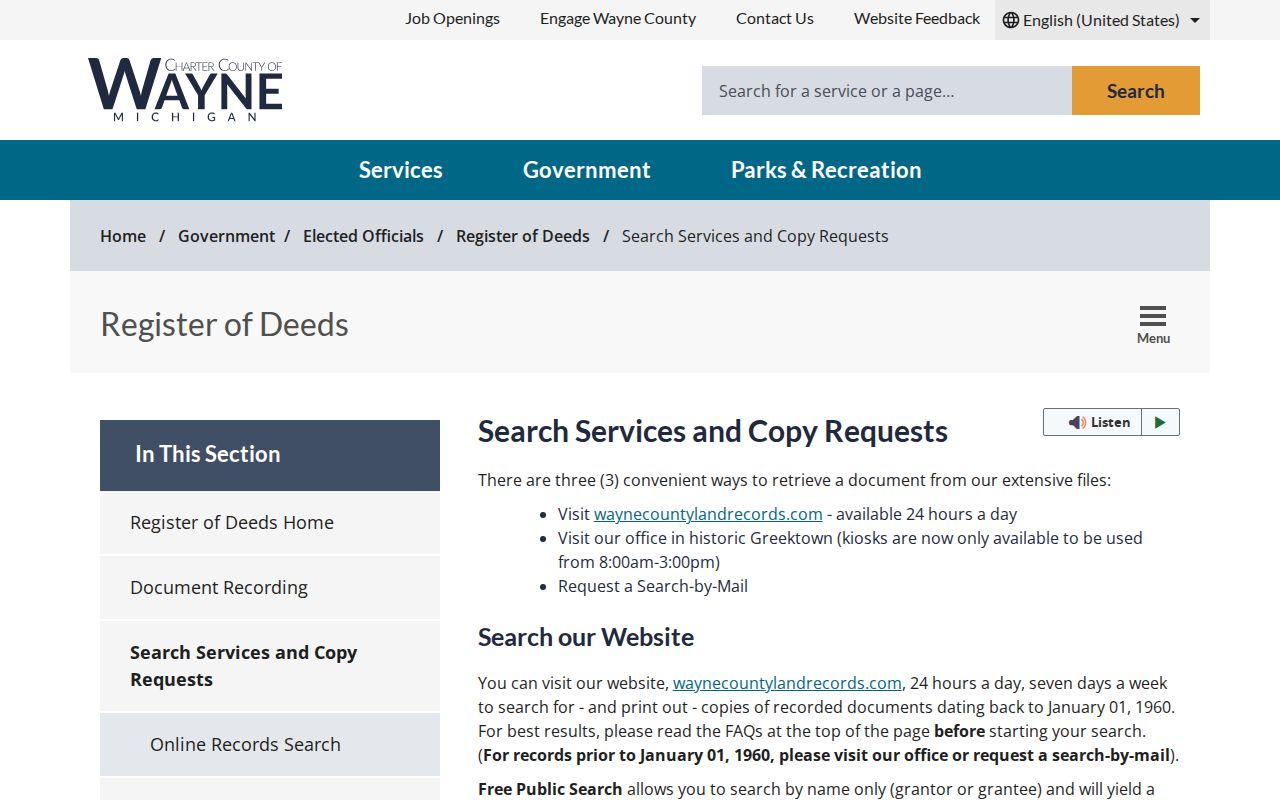Image resolution: width=1280 pixels, height=800 pixels.
Task: Click the orange Search button
Action: (1136, 91)
